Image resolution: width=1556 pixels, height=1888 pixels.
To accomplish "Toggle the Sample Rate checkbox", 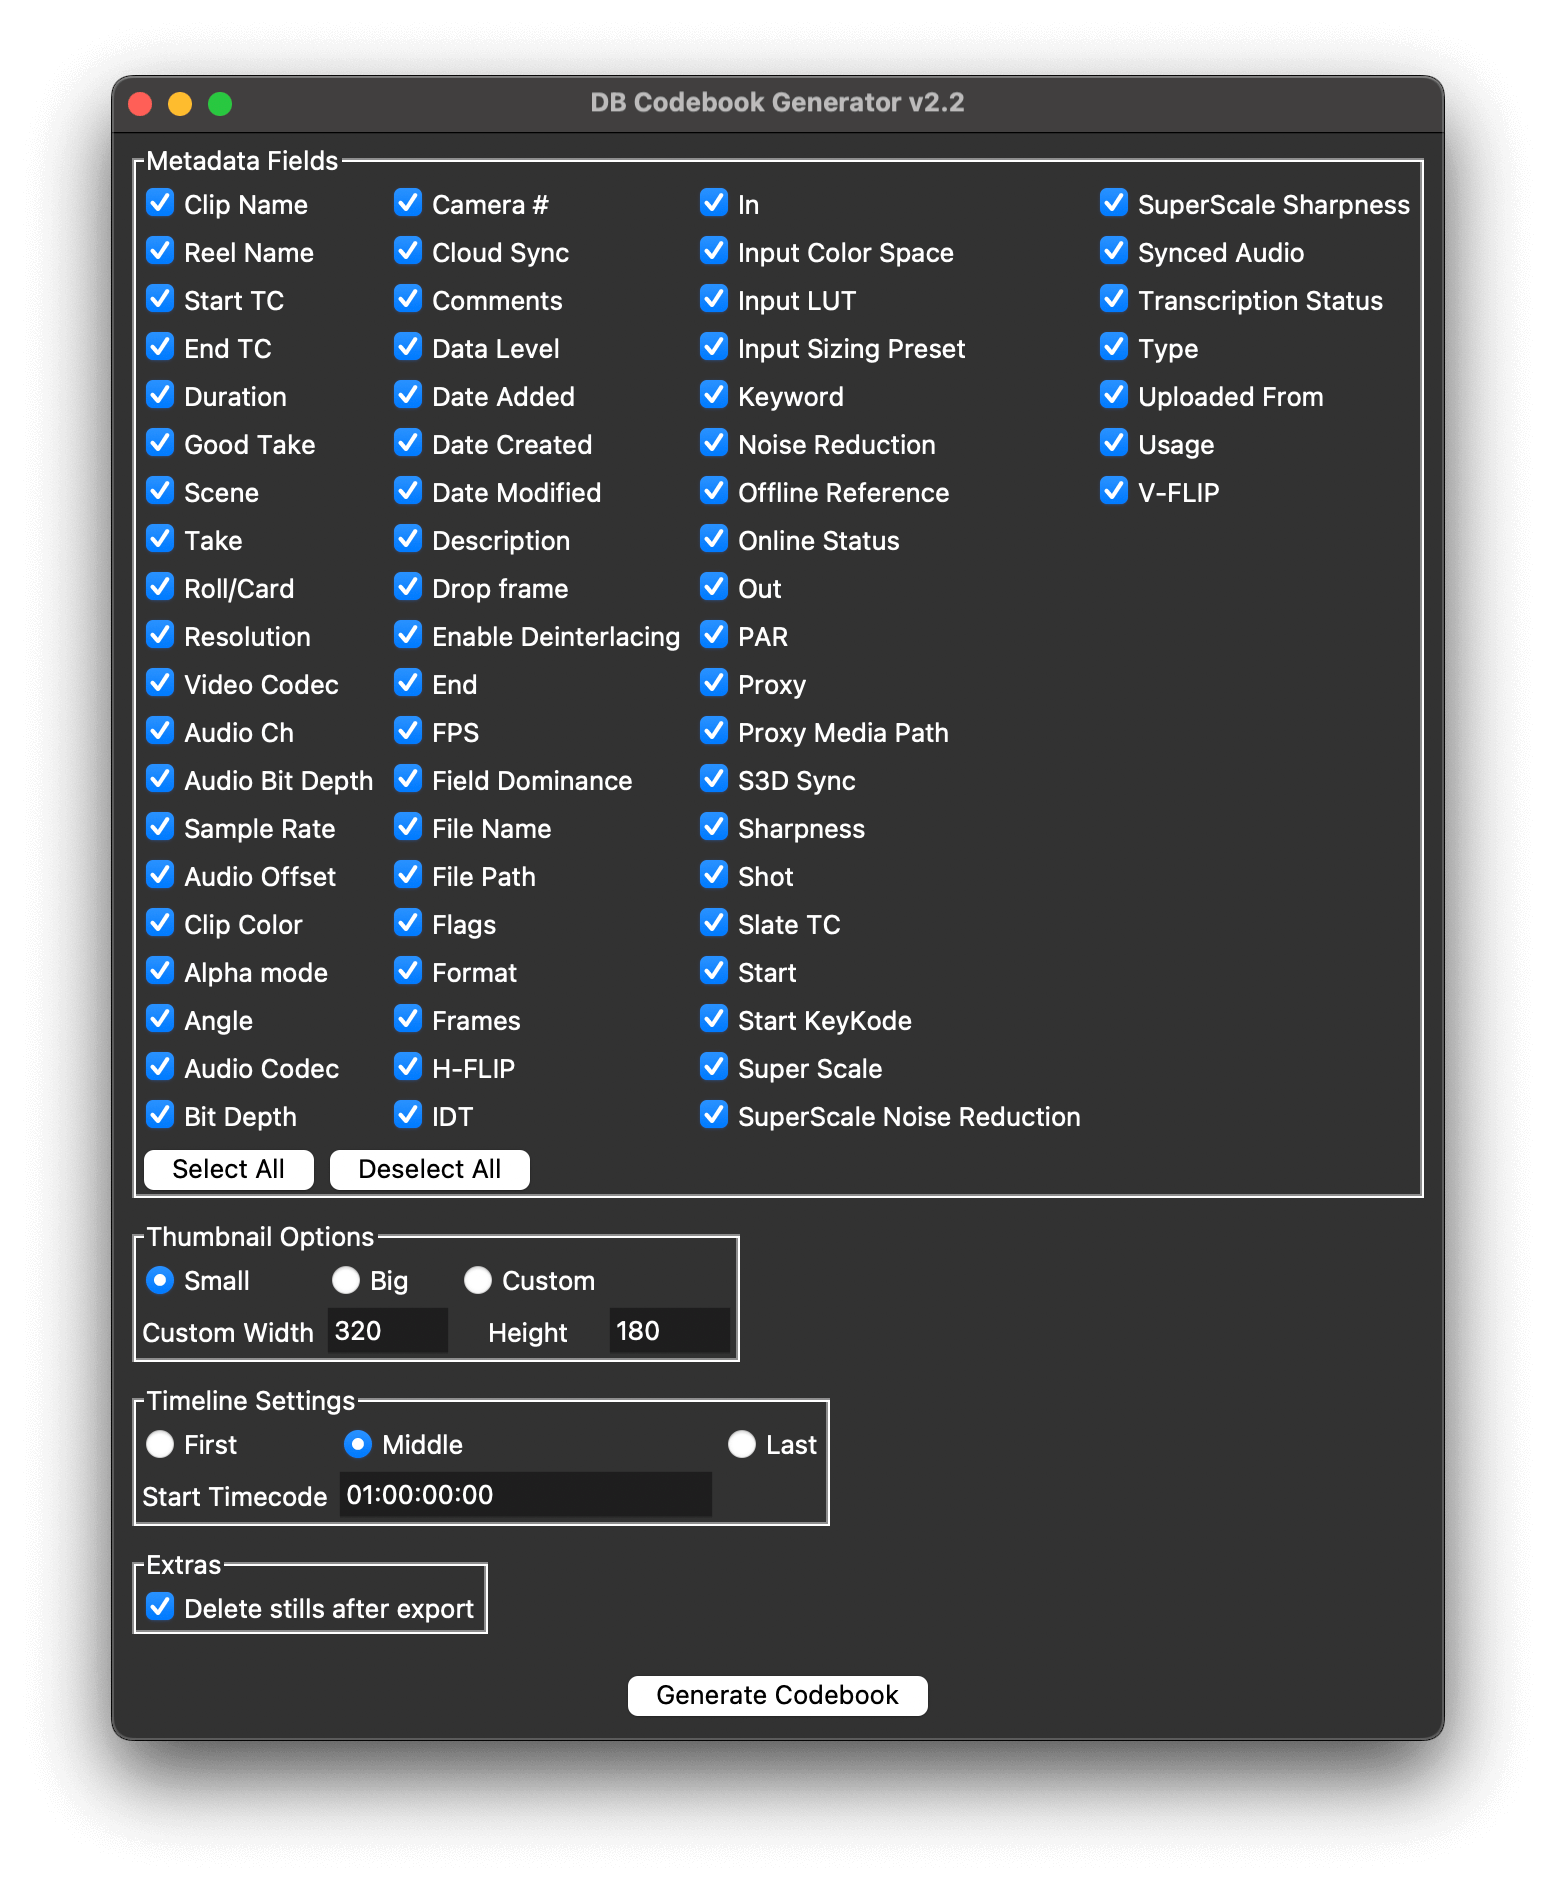I will point(160,827).
